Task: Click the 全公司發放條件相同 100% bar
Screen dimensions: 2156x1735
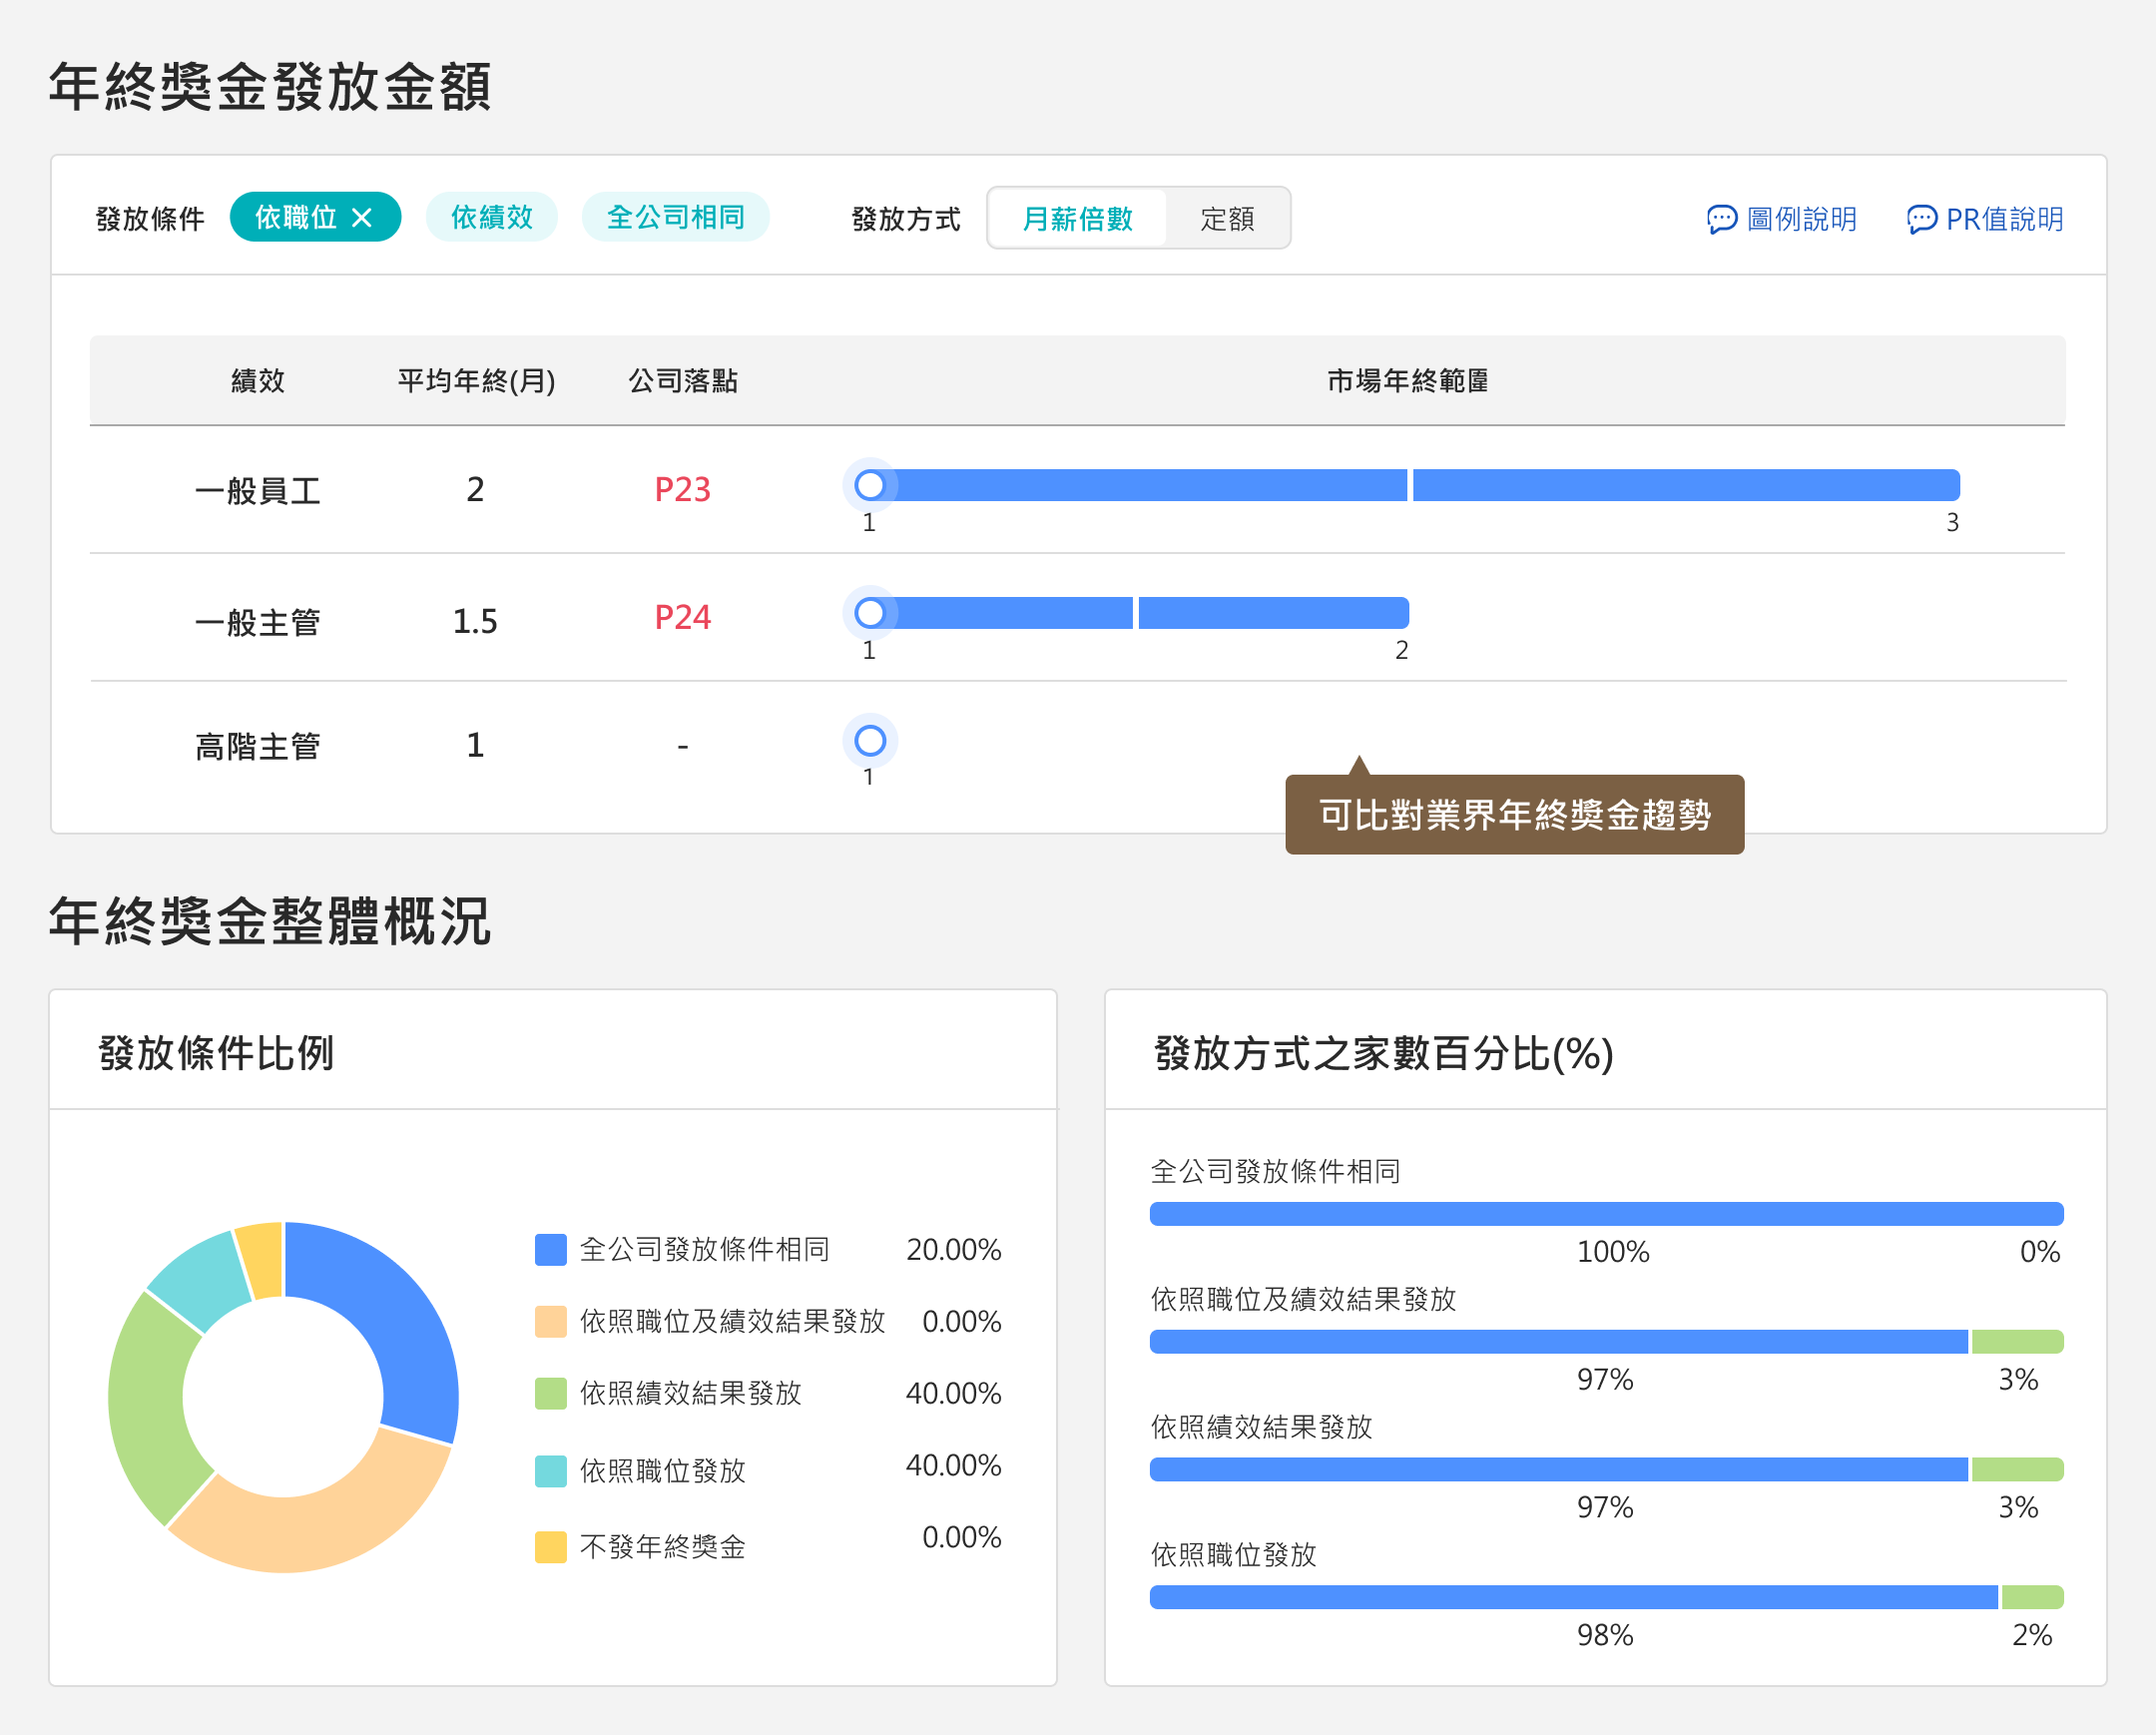Action: (1606, 1214)
